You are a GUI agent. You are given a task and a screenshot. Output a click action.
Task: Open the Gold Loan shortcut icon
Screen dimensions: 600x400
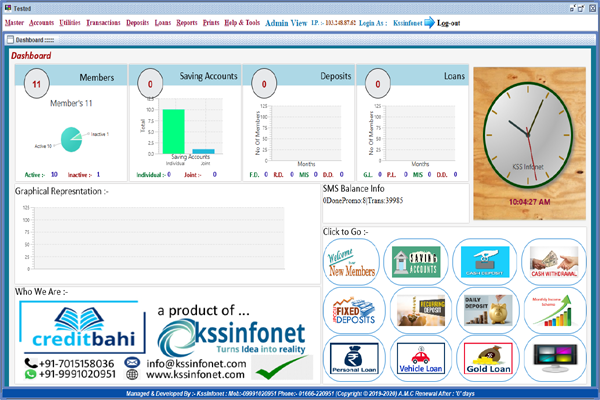[488, 358]
